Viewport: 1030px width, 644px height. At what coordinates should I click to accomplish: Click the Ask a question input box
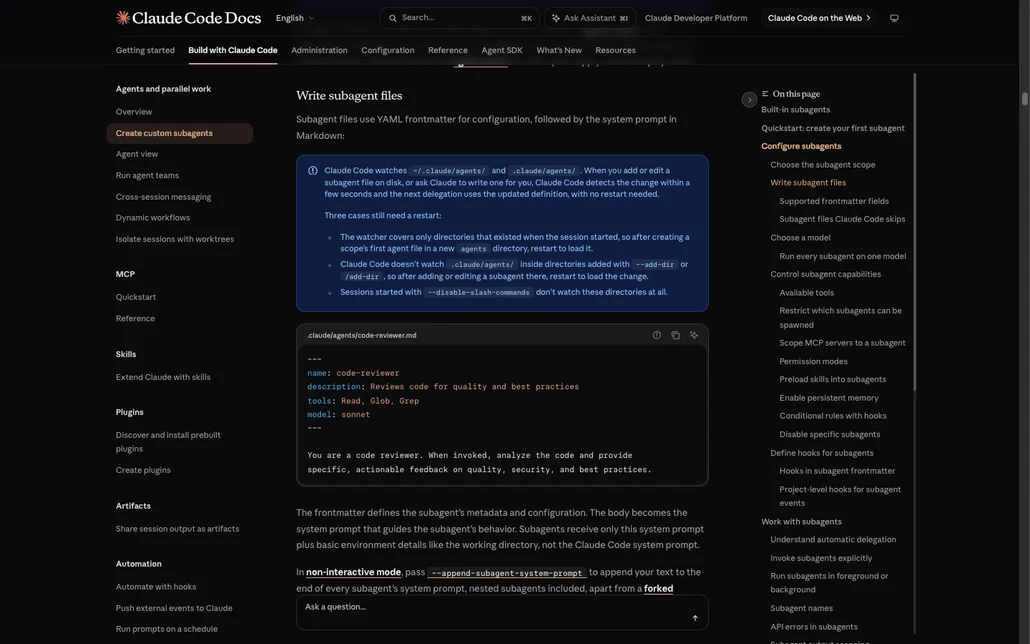tap(503, 612)
